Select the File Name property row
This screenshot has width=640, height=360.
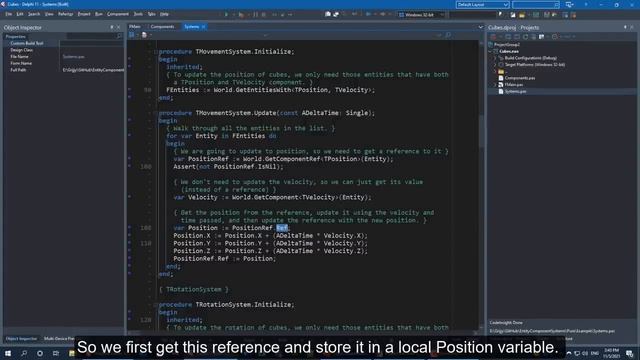63,57
